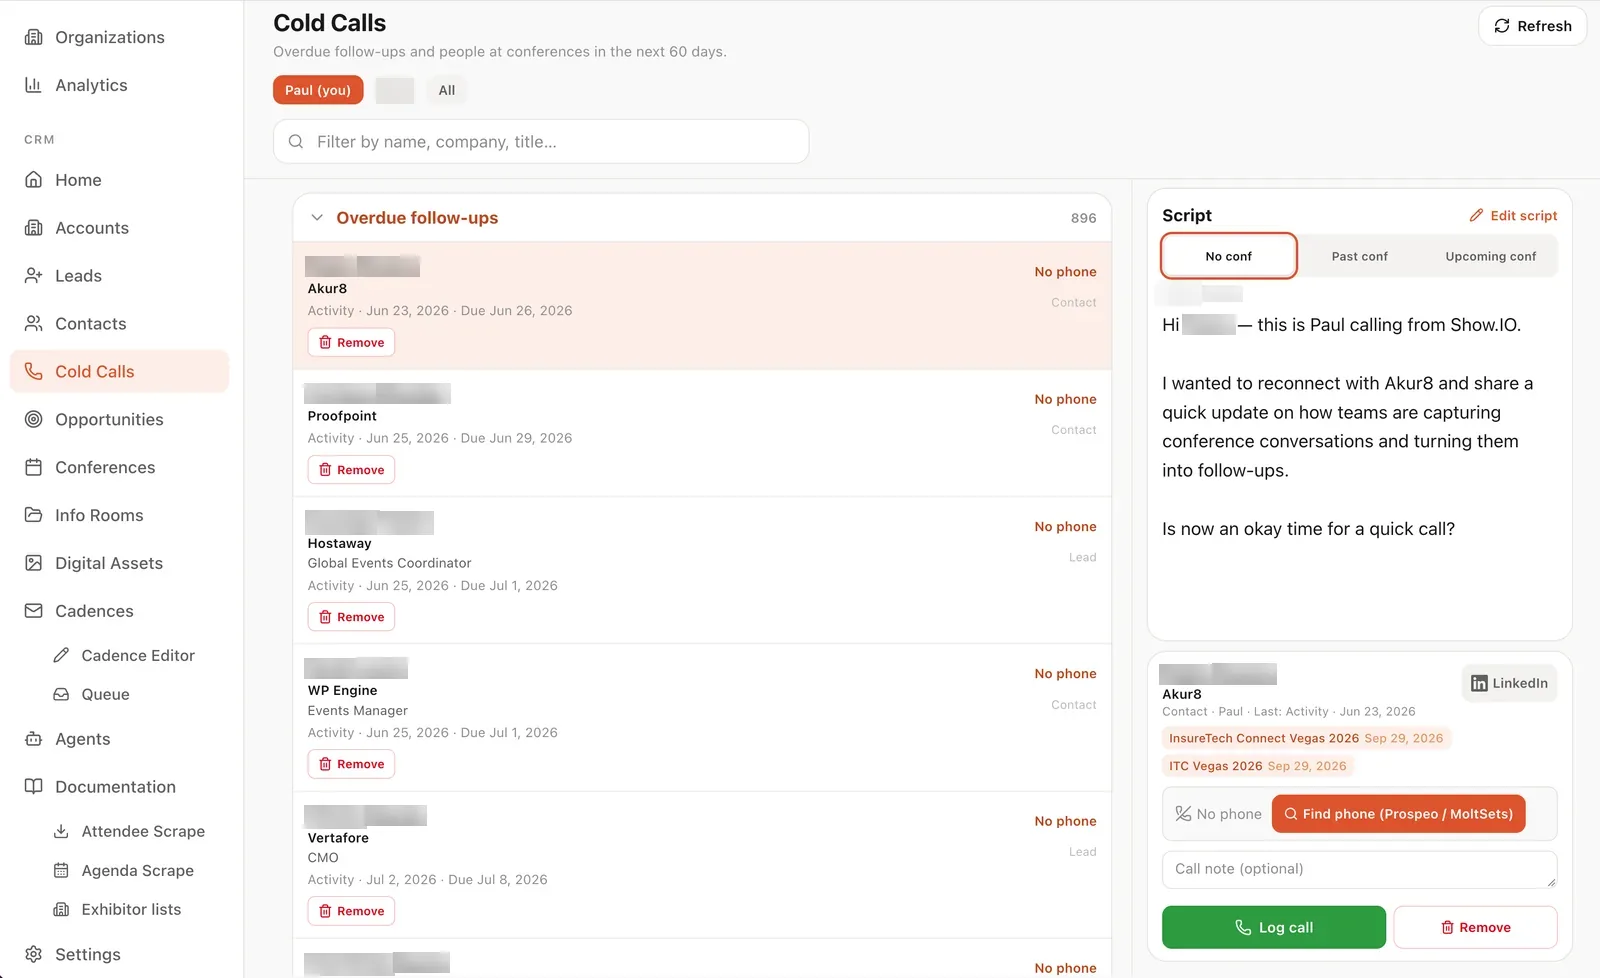
Task: Click the InsureTech Connect Vegas 2026 tag
Action: click(x=1306, y=738)
